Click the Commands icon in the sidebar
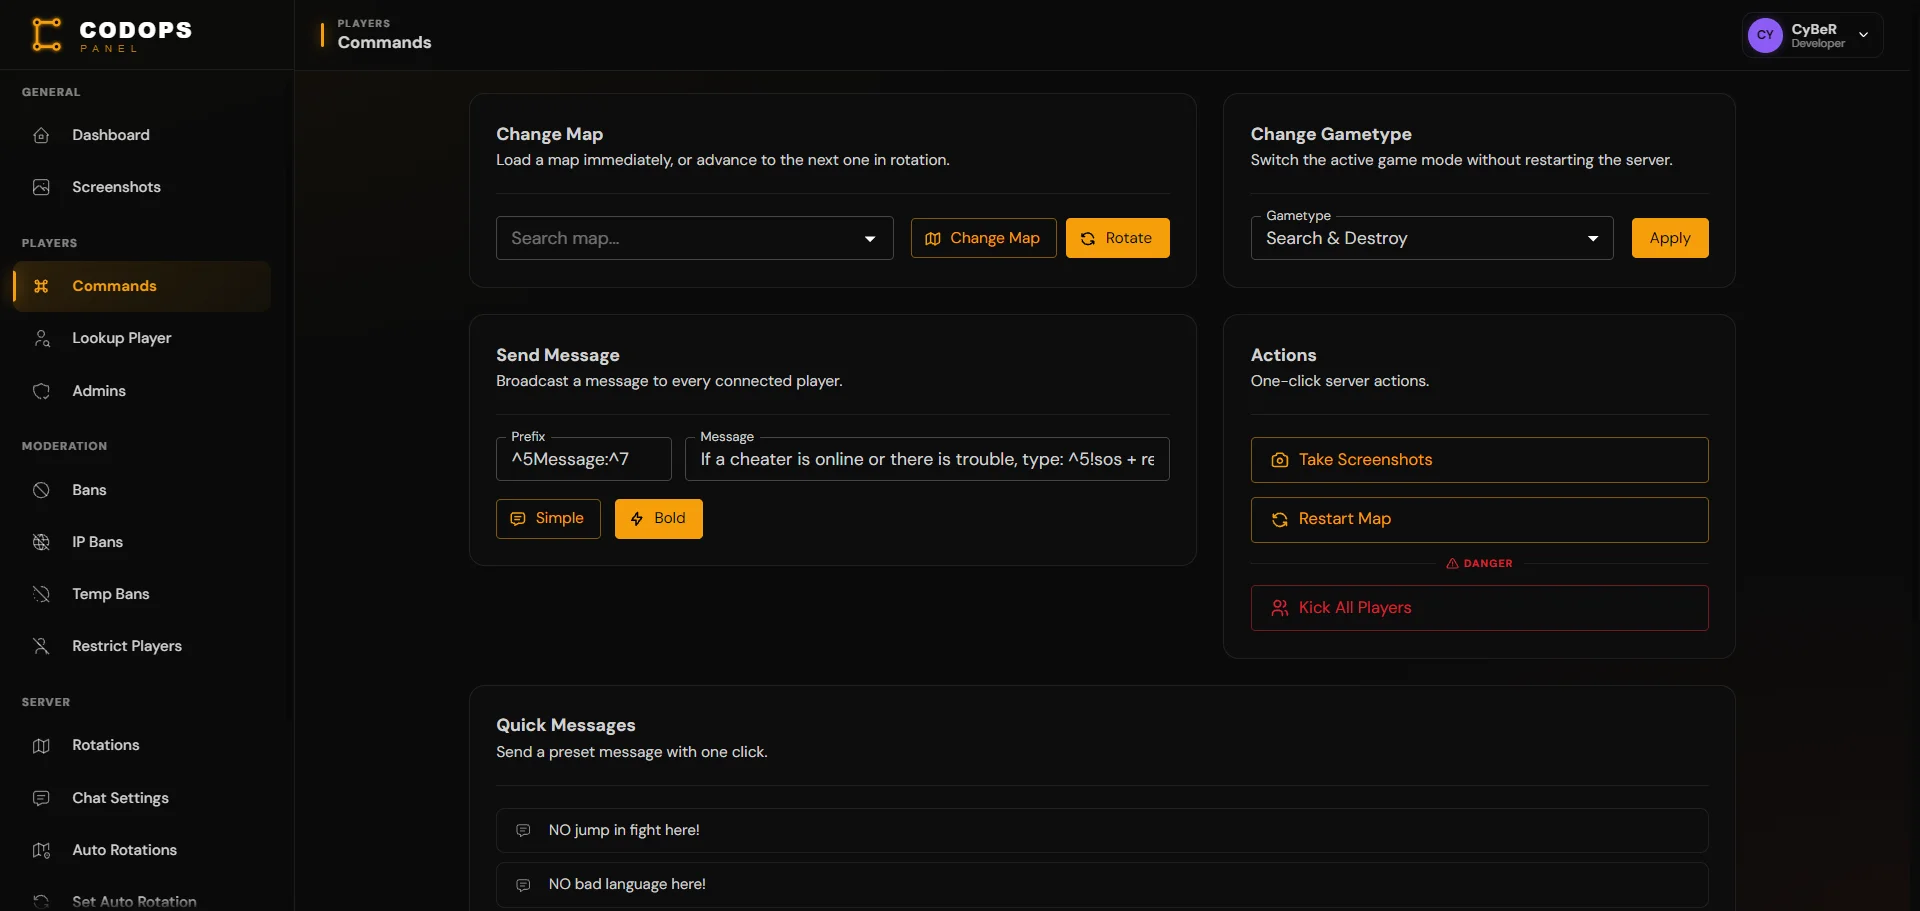 point(41,286)
